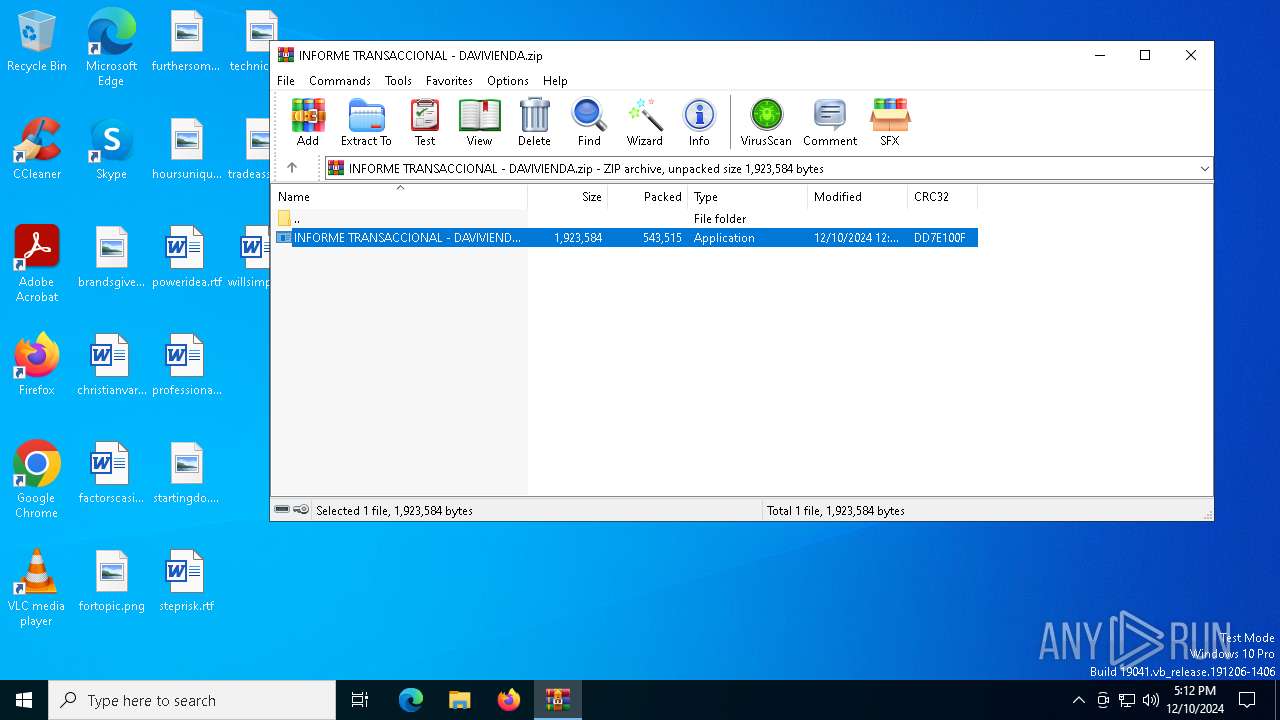Image resolution: width=1280 pixels, height=720 pixels.
Task: Select startingdo desktop image file
Action: point(186,473)
